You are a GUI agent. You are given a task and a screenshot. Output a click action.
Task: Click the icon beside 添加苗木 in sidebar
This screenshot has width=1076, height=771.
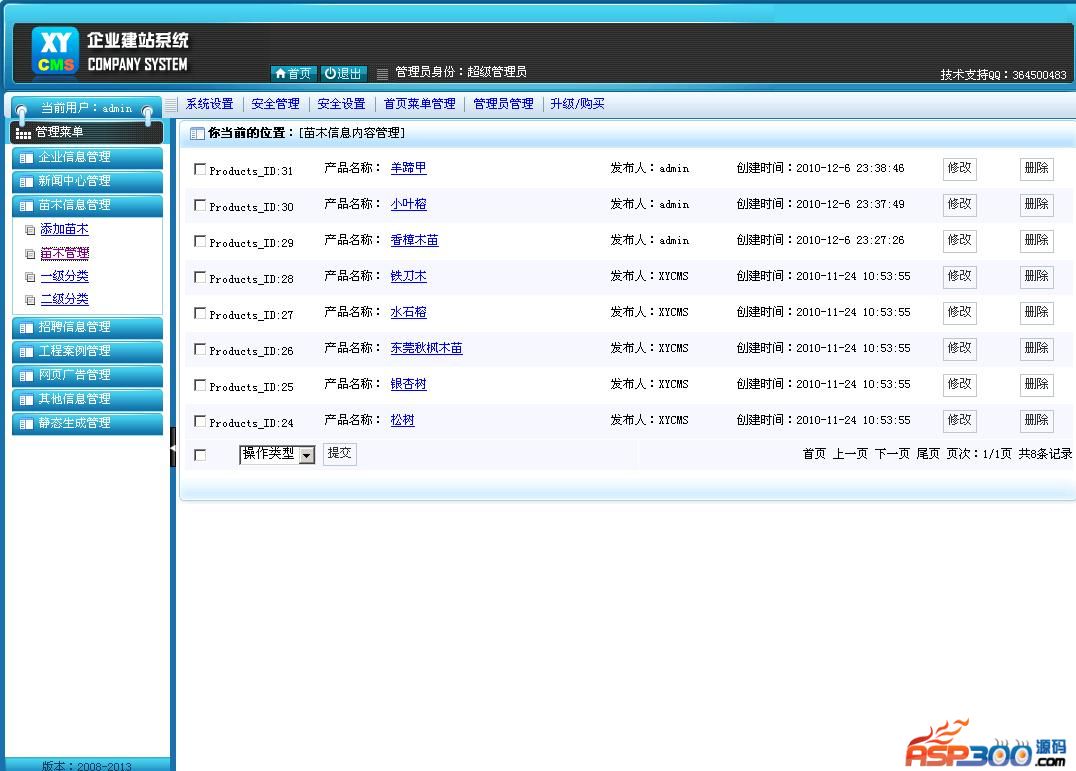(30, 230)
